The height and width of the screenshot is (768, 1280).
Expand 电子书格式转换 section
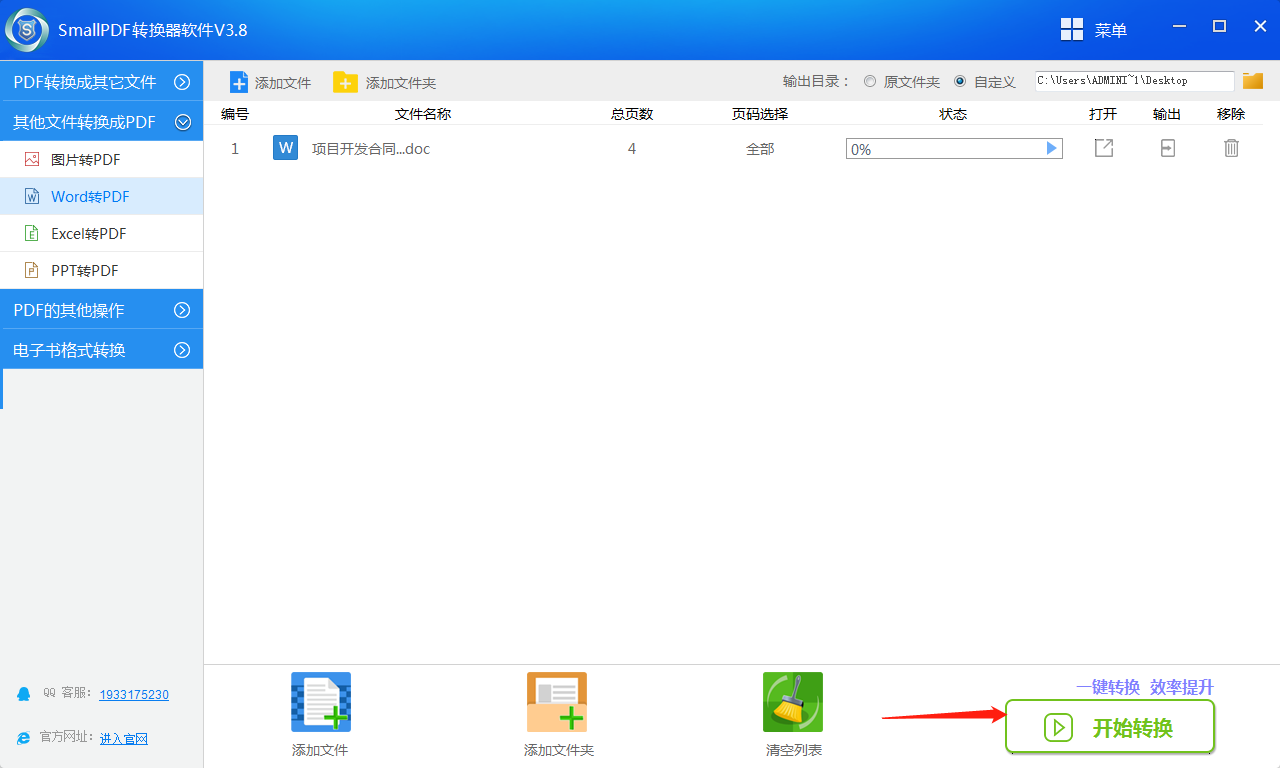(x=101, y=350)
